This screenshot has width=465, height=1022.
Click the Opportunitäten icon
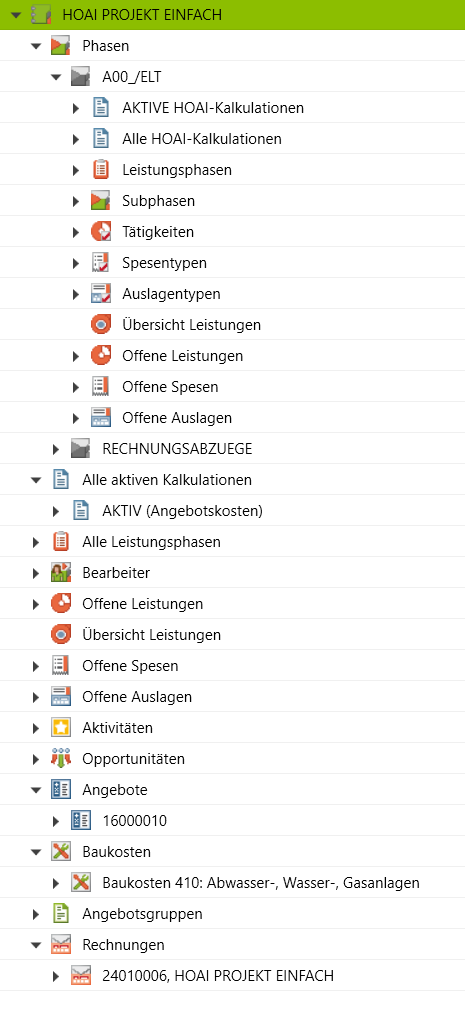coord(60,759)
